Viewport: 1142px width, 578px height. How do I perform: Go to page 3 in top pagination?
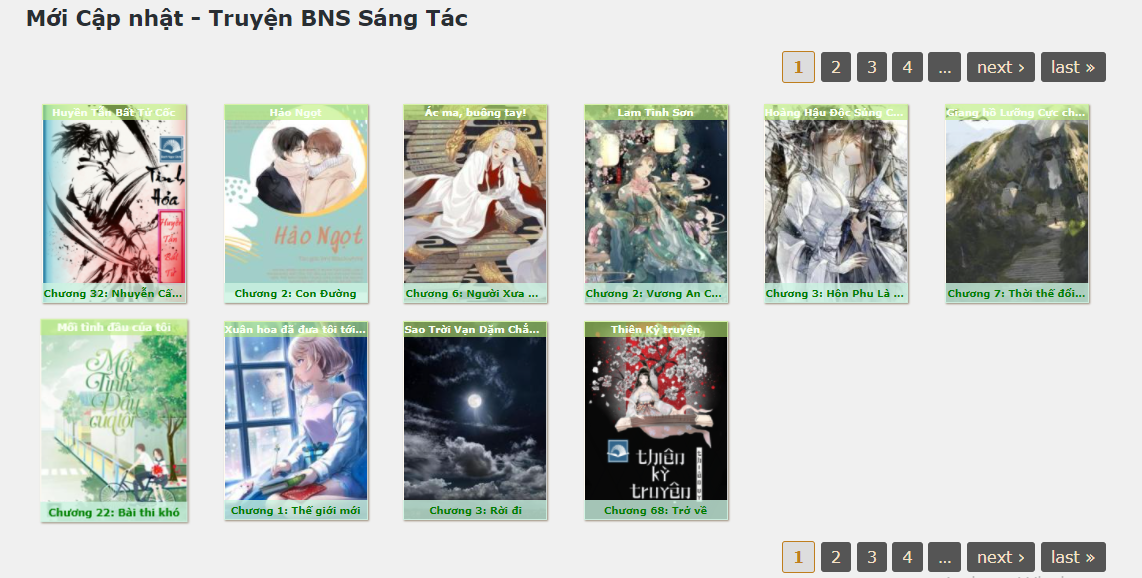871,67
